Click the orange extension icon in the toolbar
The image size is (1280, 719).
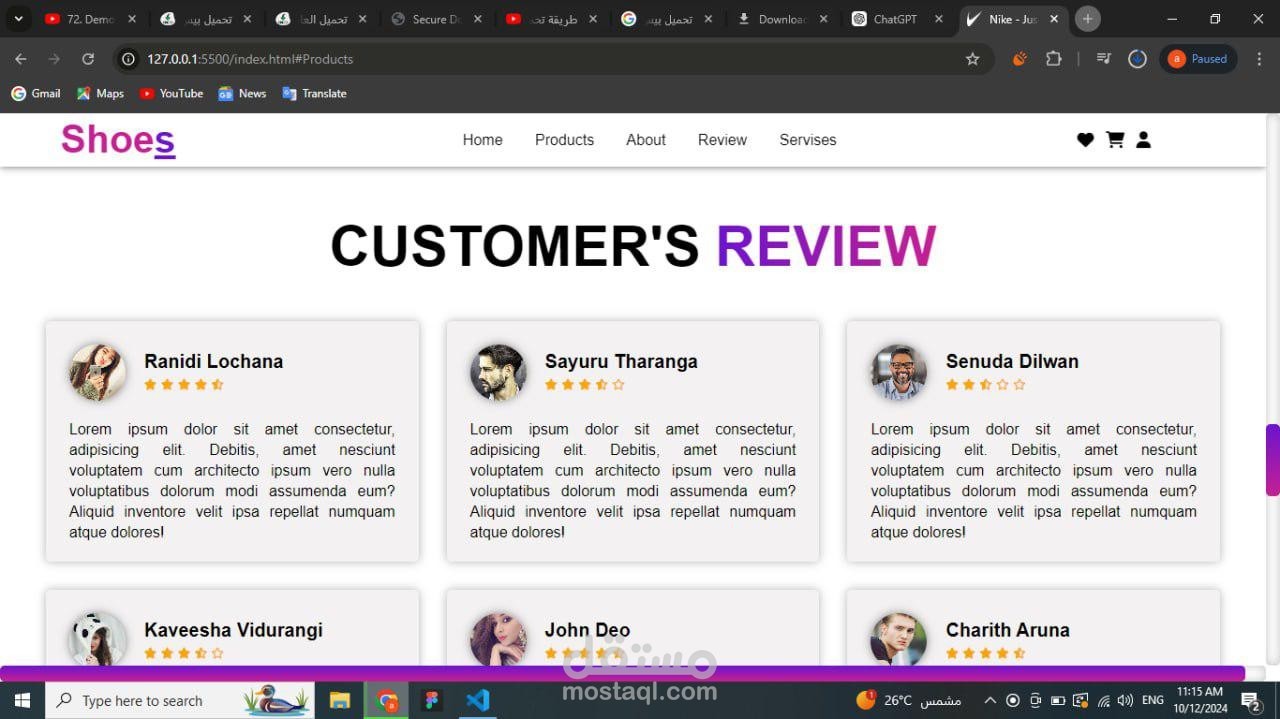tap(1020, 59)
